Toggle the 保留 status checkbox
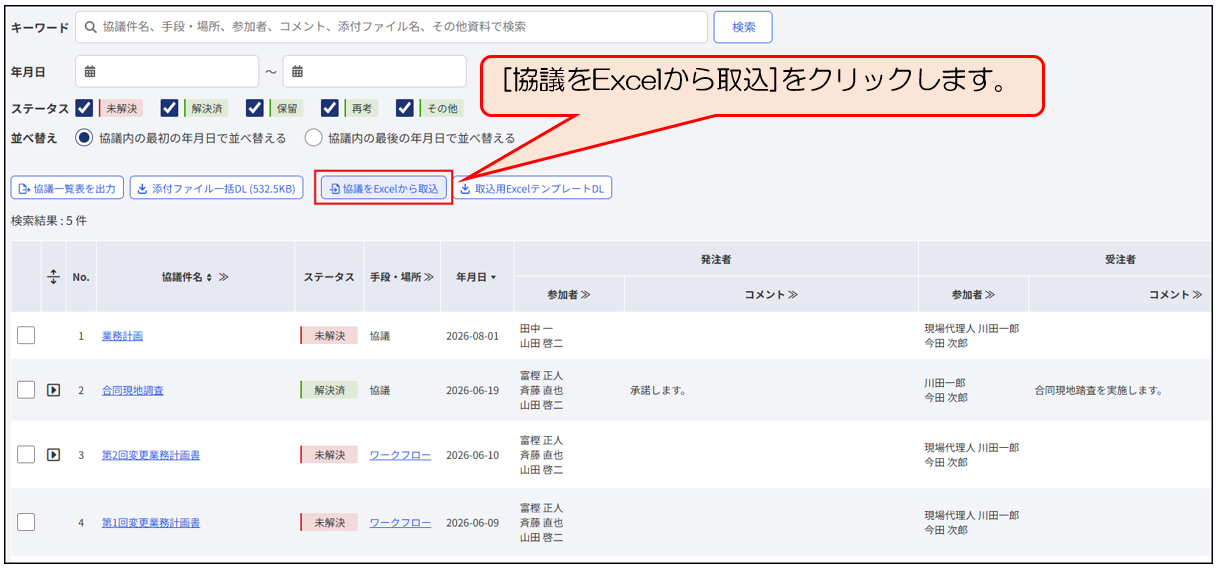This screenshot has width=1217, height=568. point(255,108)
